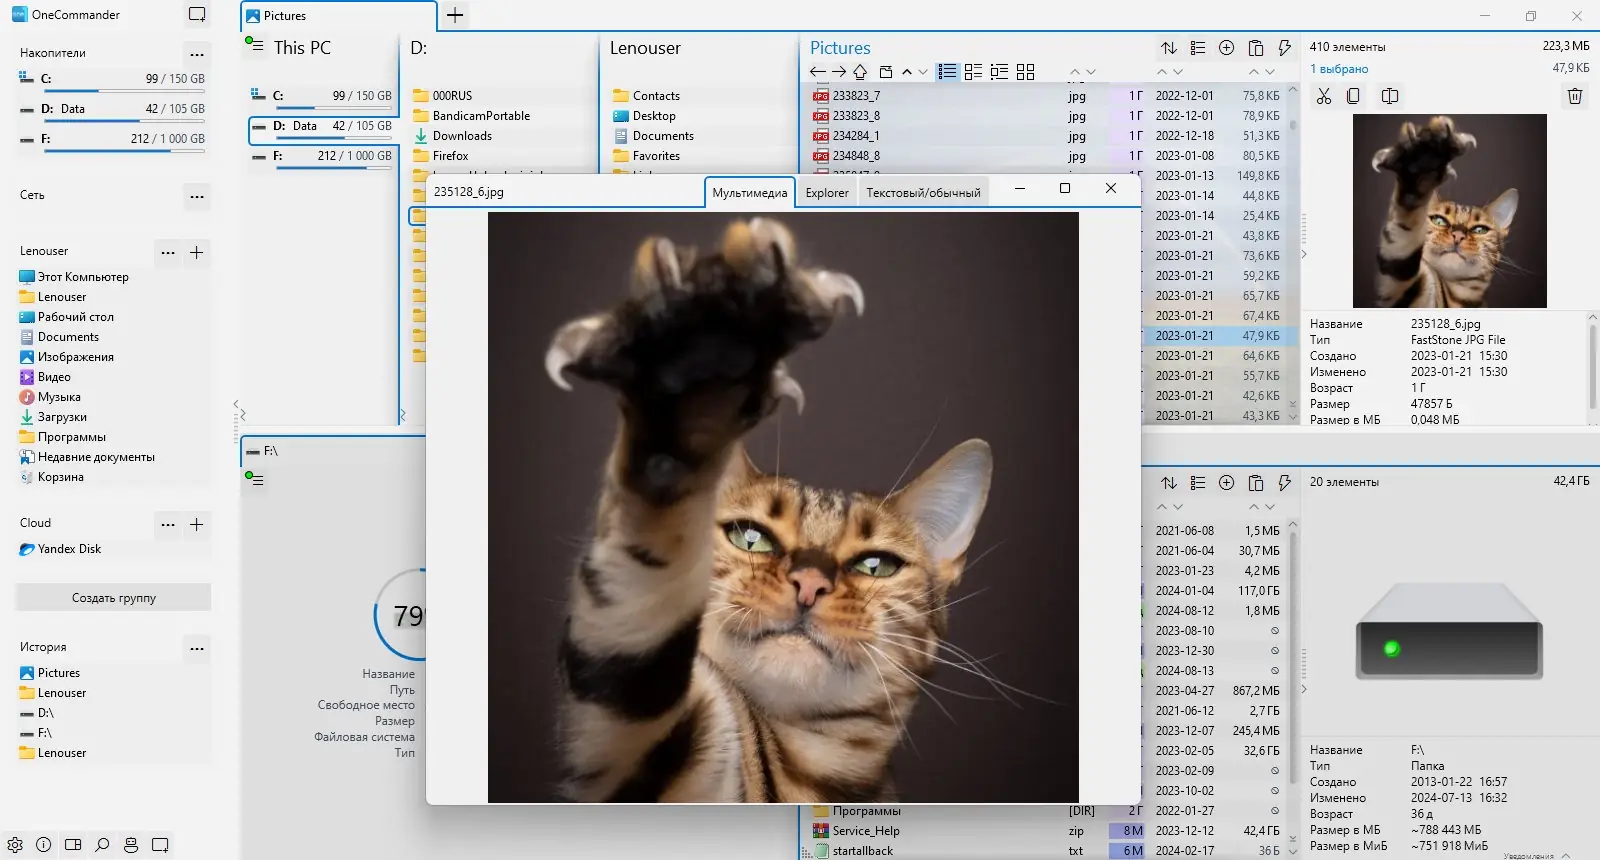
Task: Select the Pictures tab at the top
Action: click(339, 16)
